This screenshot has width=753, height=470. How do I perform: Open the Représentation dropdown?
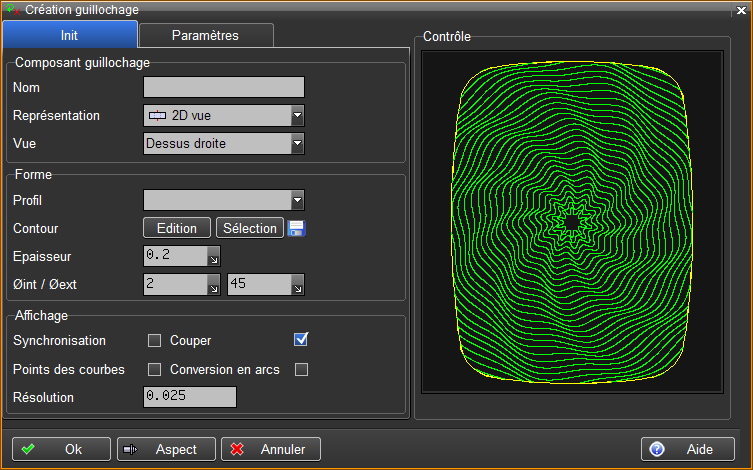tap(298, 116)
